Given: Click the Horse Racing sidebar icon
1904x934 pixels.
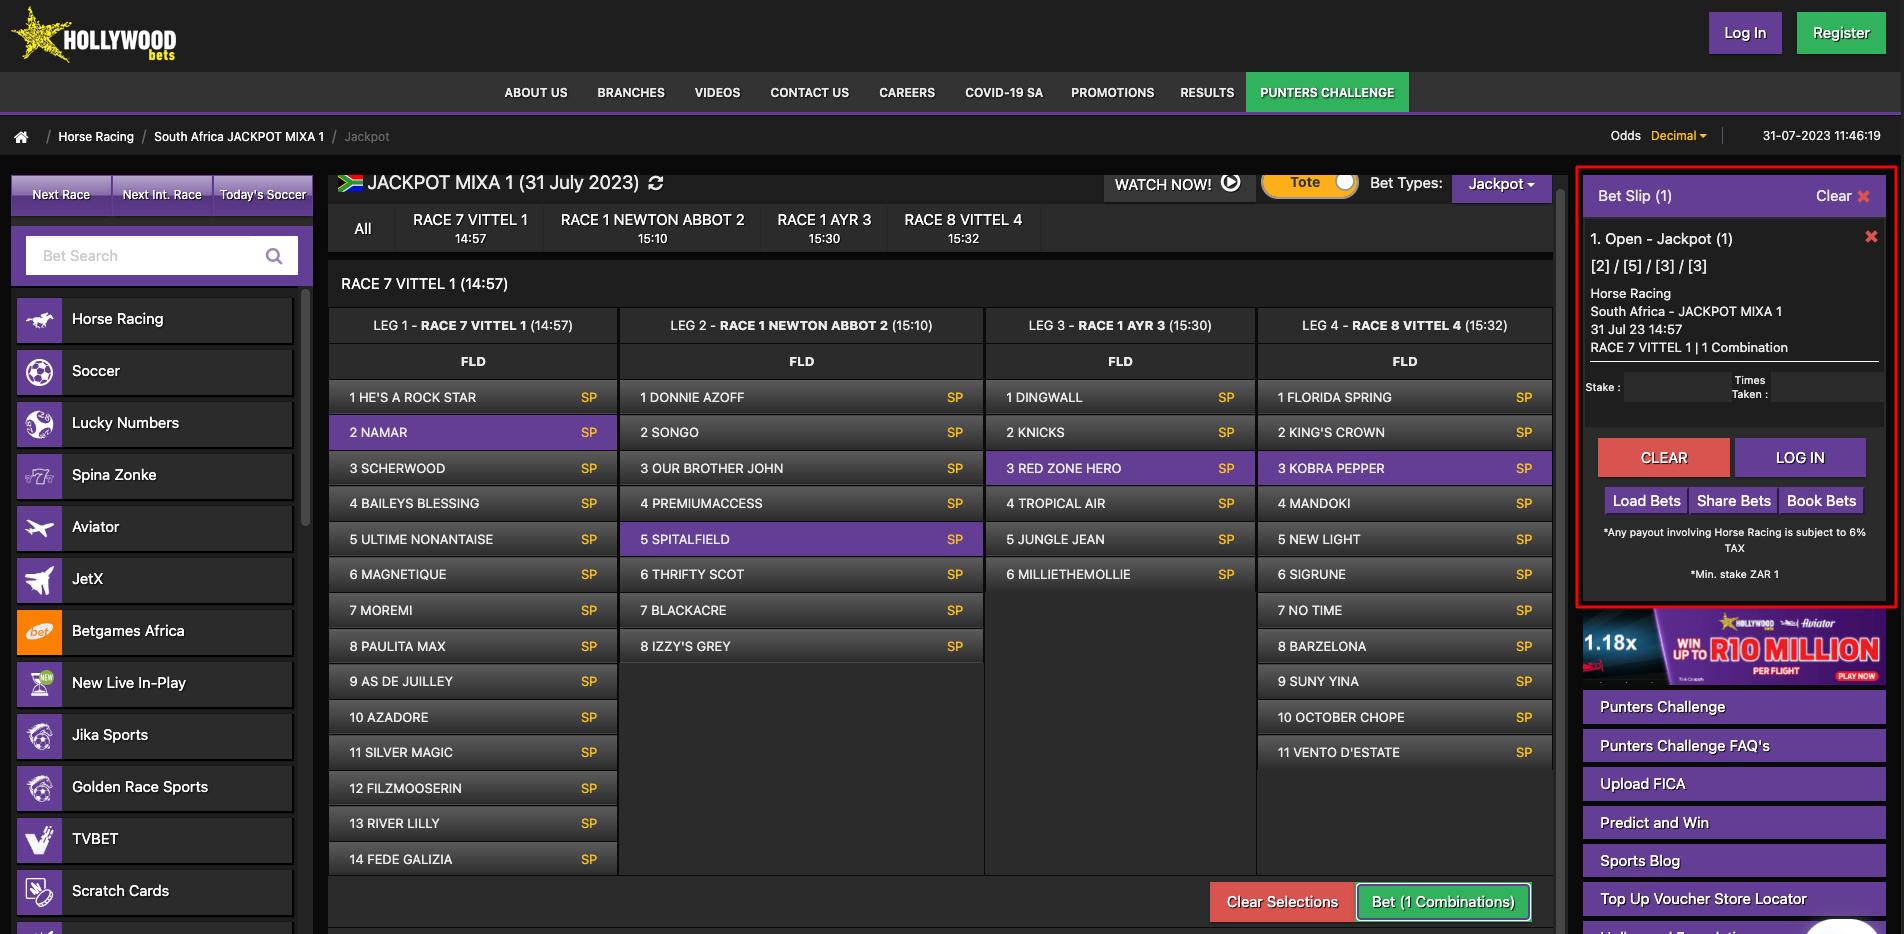Looking at the screenshot, I should pos(40,320).
